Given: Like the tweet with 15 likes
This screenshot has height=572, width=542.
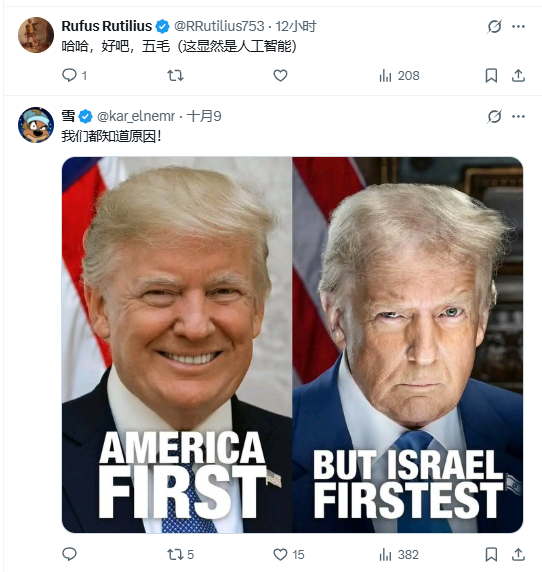Looking at the screenshot, I should click(x=289, y=554).
